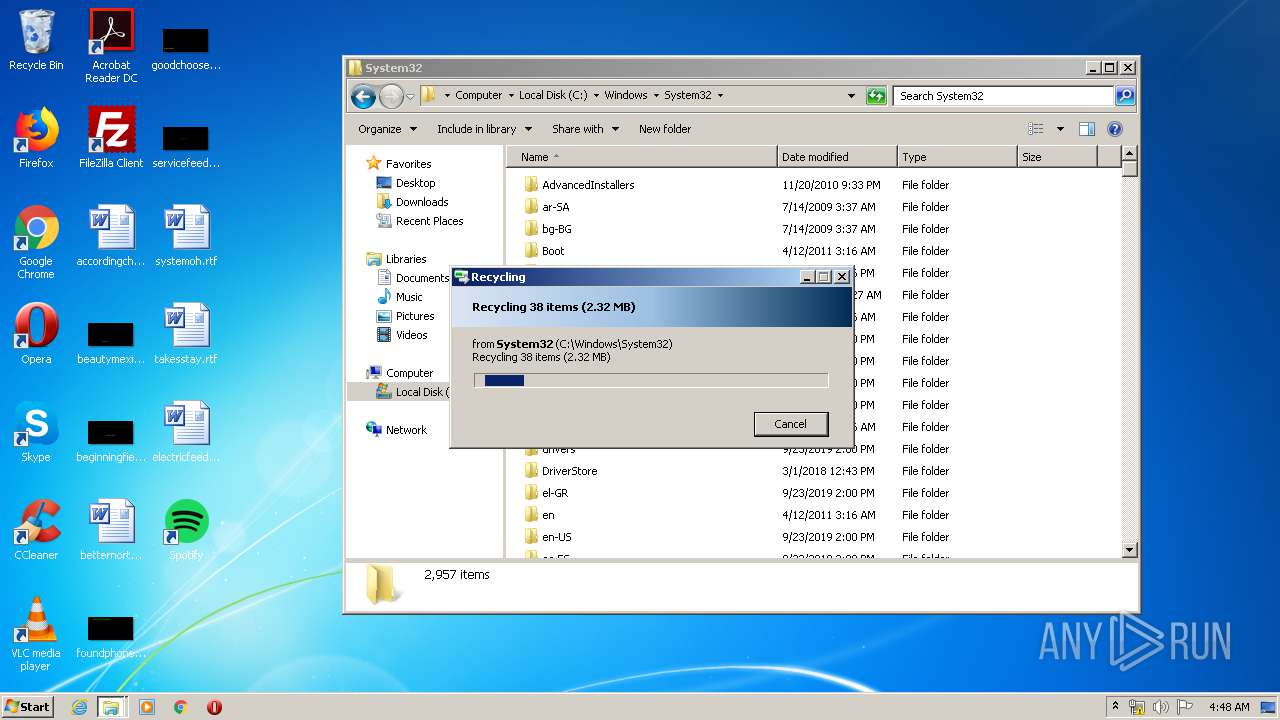Select Libraries in the navigation pane

pyautogui.click(x=406, y=259)
